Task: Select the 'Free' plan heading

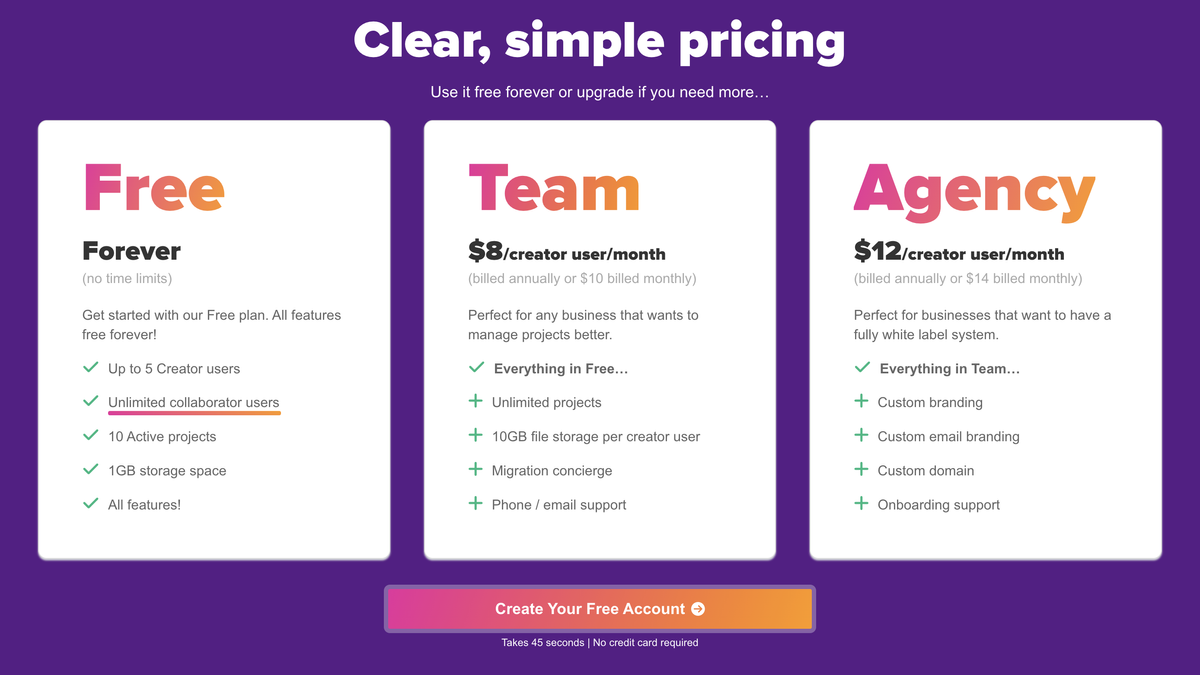Action: [x=154, y=188]
